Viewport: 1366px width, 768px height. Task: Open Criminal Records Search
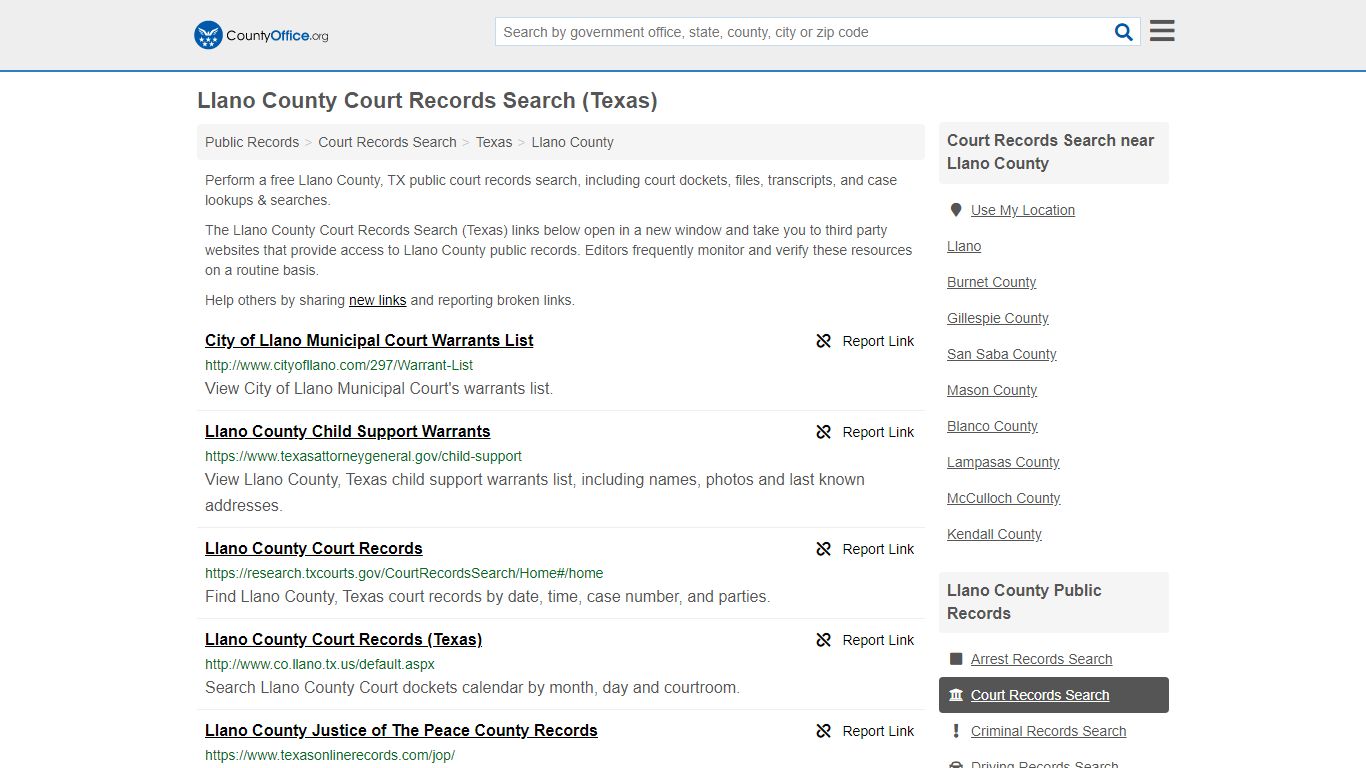1048,731
